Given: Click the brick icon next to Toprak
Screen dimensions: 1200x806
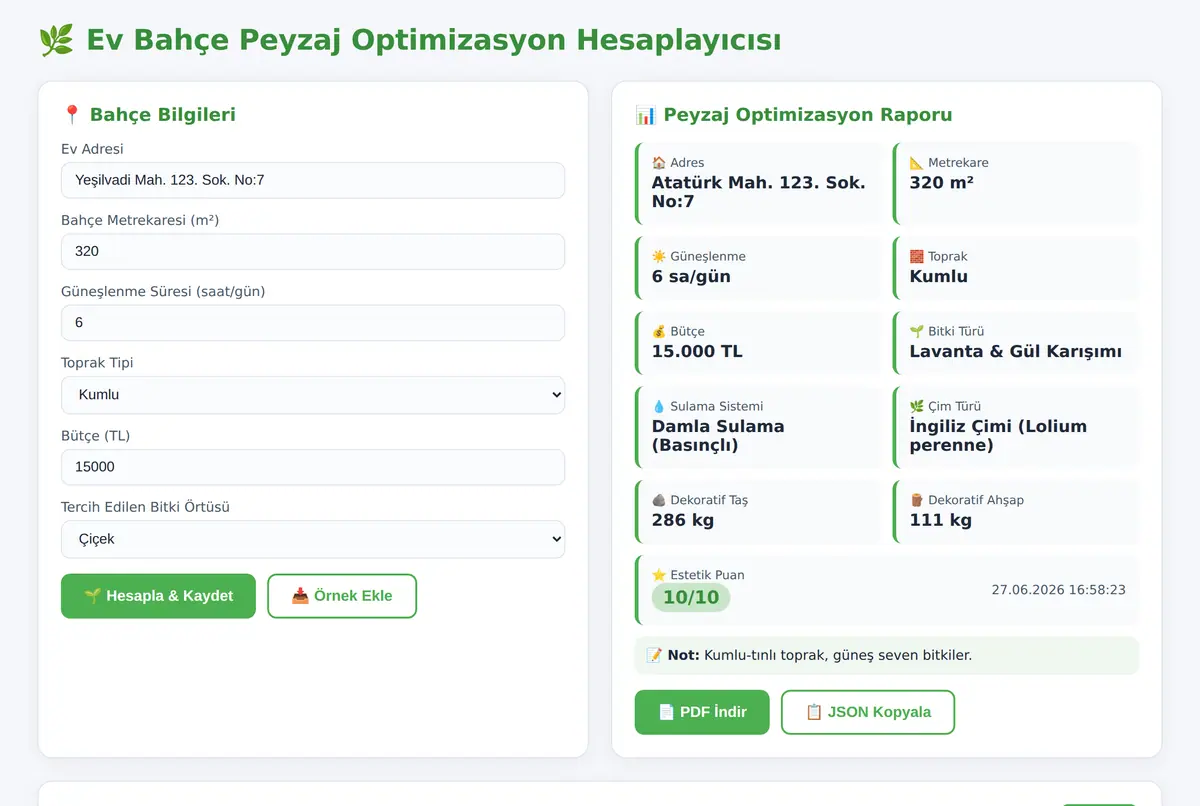Looking at the screenshot, I should (x=917, y=256).
